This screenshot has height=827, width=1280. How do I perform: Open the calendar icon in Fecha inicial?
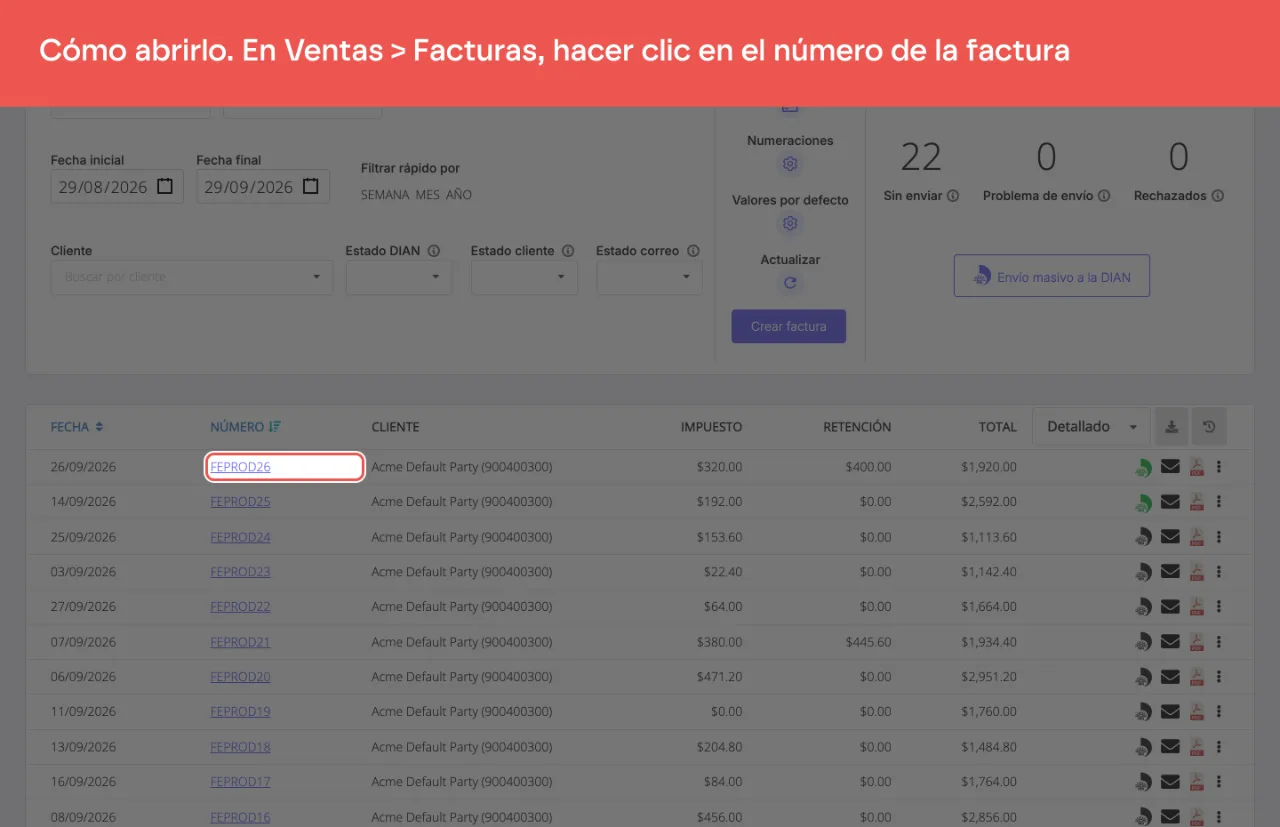click(165, 186)
